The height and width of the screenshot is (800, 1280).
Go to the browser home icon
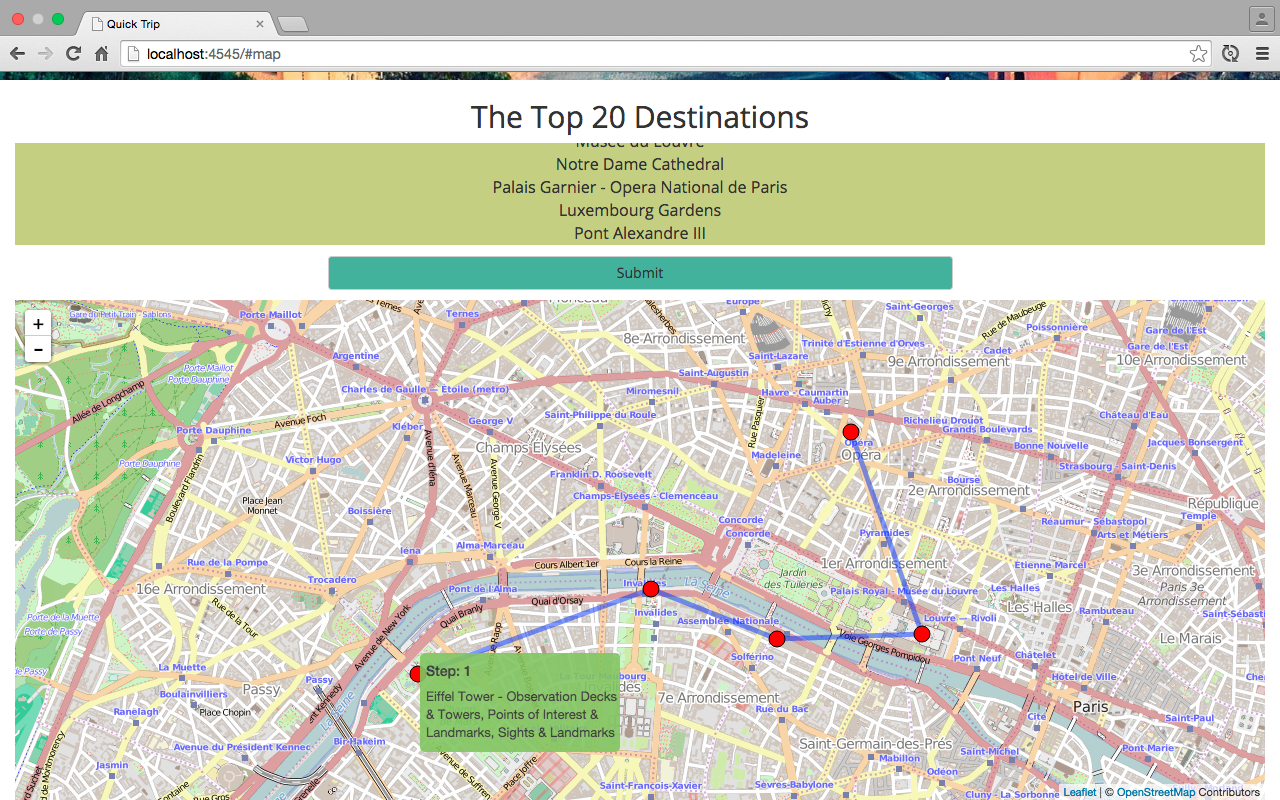(101, 54)
